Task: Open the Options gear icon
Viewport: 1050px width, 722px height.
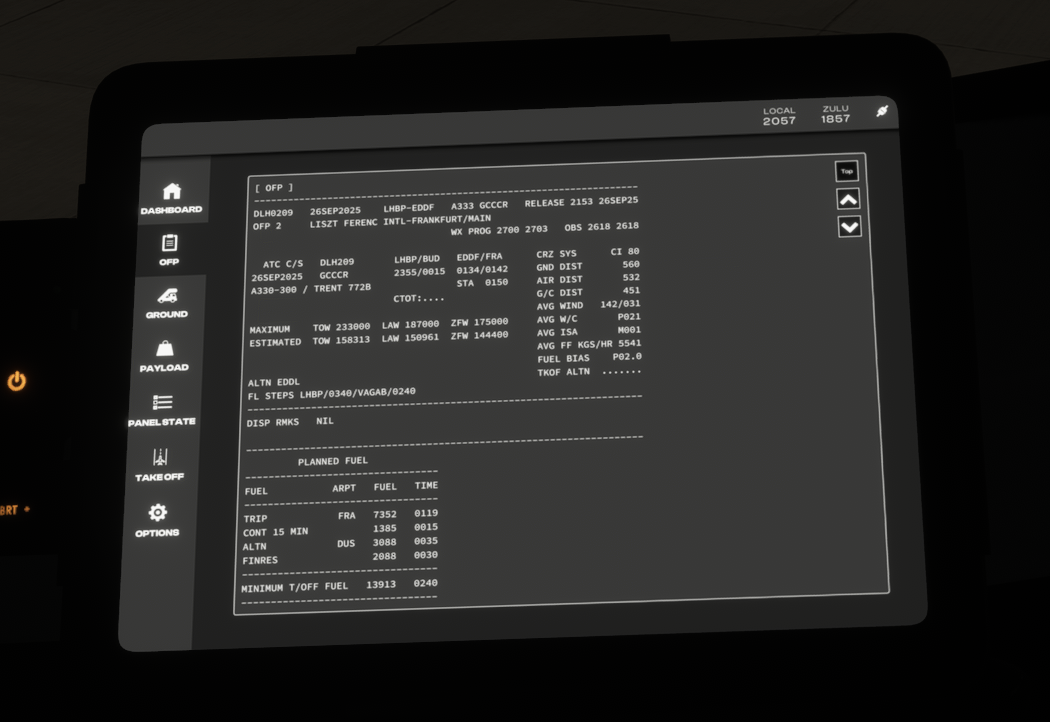Action: tap(158, 513)
